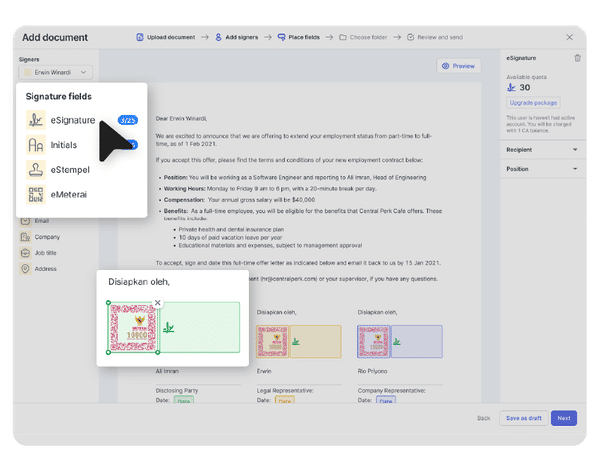Expand the Recipient section
The height and width of the screenshot is (471, 600).
point(576,149)
